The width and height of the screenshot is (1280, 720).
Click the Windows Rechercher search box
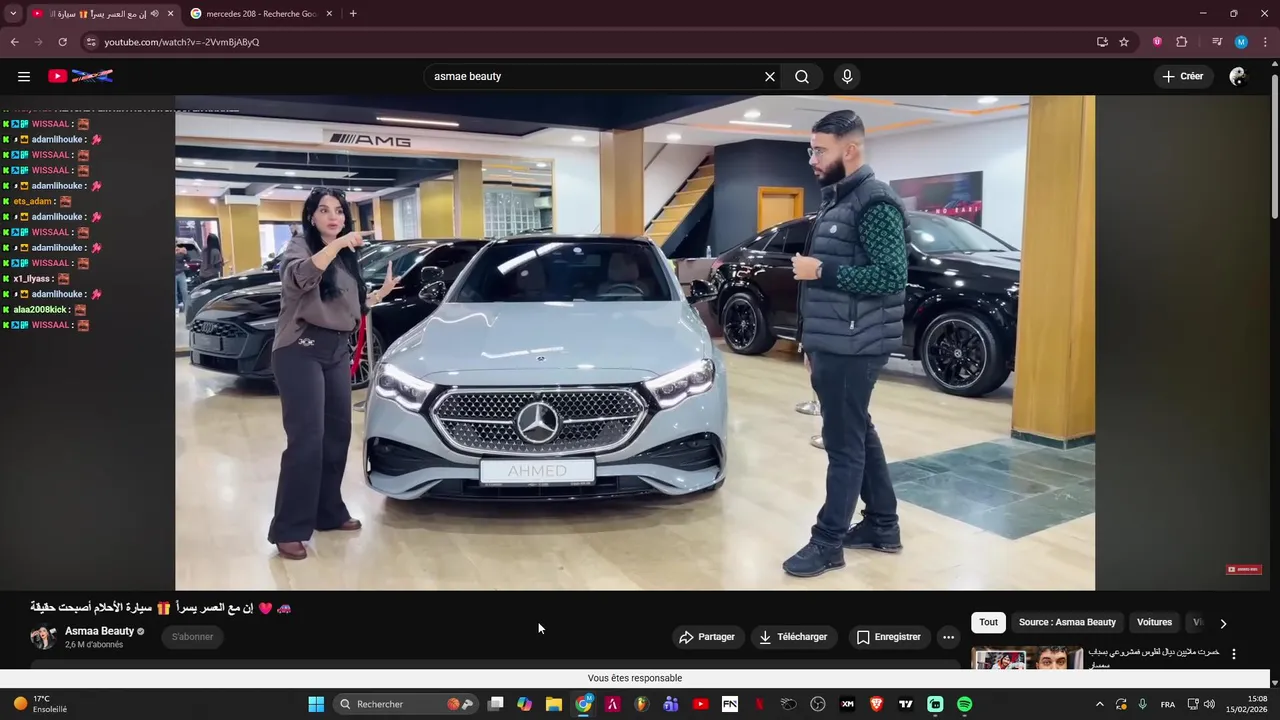pyautogui.click(x=405, y=704)
